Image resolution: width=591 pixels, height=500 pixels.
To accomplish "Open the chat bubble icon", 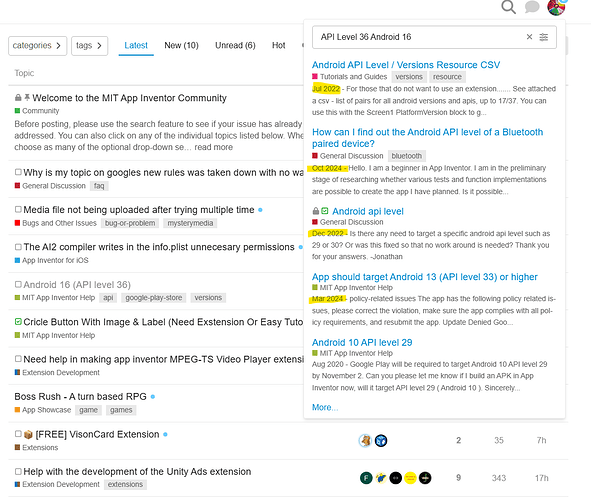I will pyautogui.click(x=532, y=7).
